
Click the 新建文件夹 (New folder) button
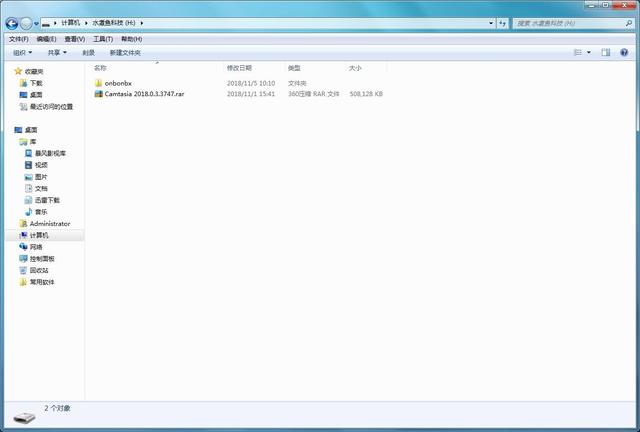pyautogui.click(x=125, y=52)
